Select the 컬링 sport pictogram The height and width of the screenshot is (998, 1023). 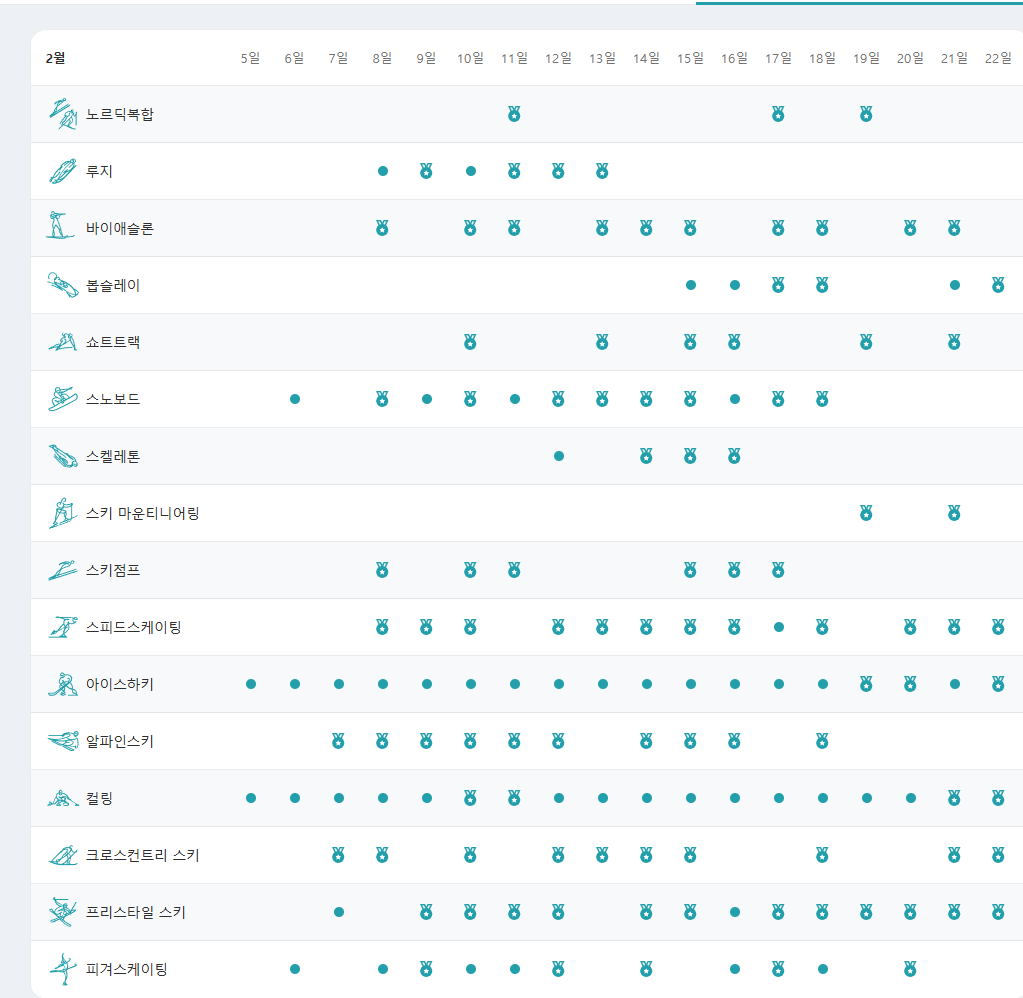(62, 798)
